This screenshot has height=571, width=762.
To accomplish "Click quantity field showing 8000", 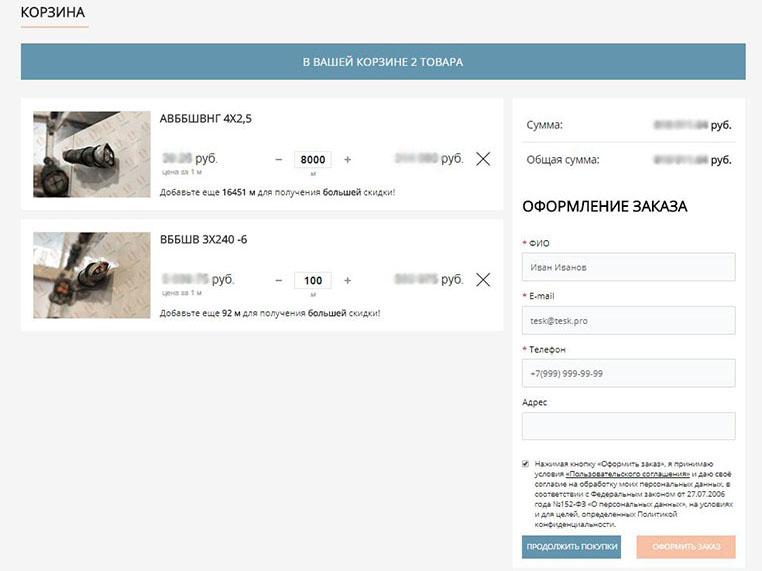I will click(x=313, y=160).
